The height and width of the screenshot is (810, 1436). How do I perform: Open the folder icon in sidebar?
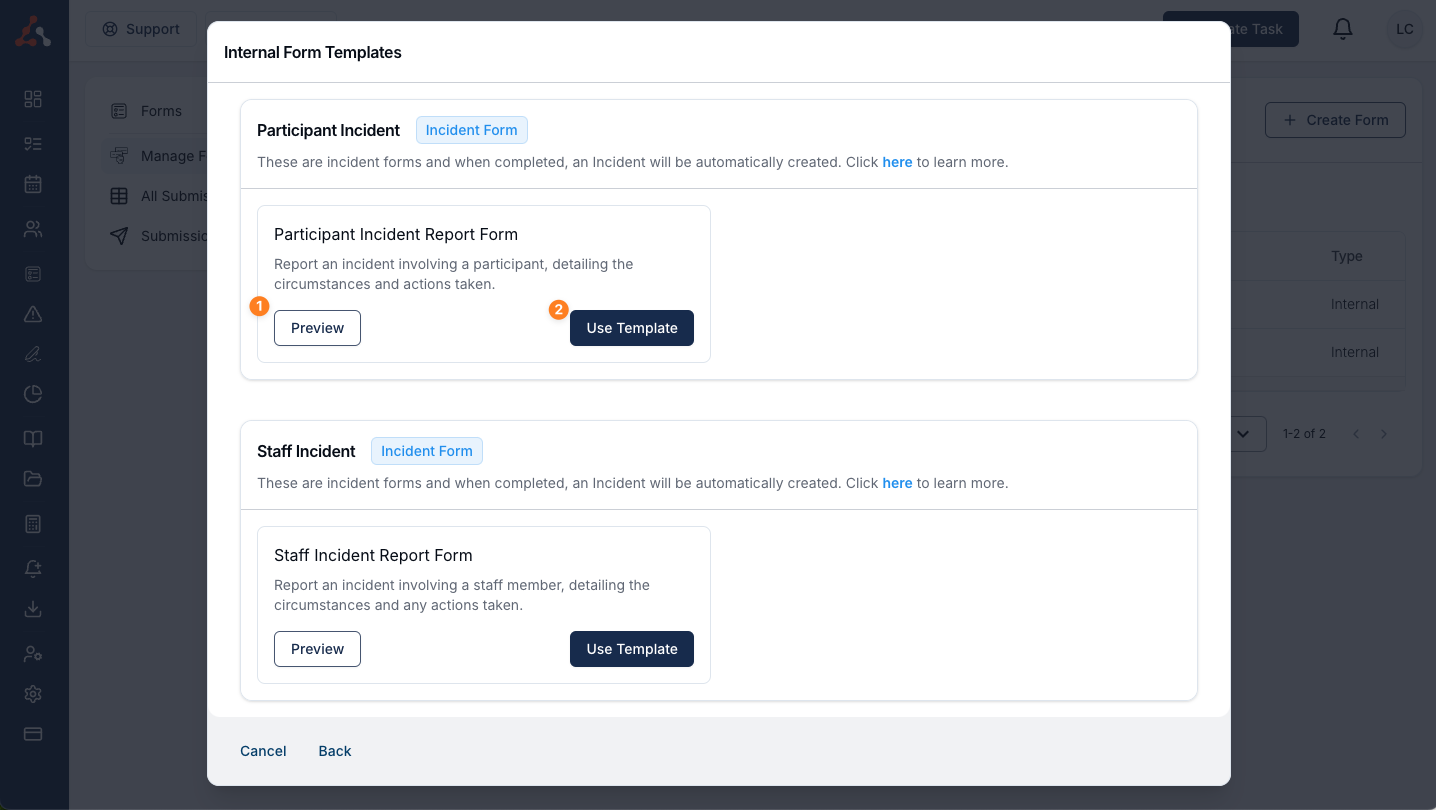coord(33,479)
